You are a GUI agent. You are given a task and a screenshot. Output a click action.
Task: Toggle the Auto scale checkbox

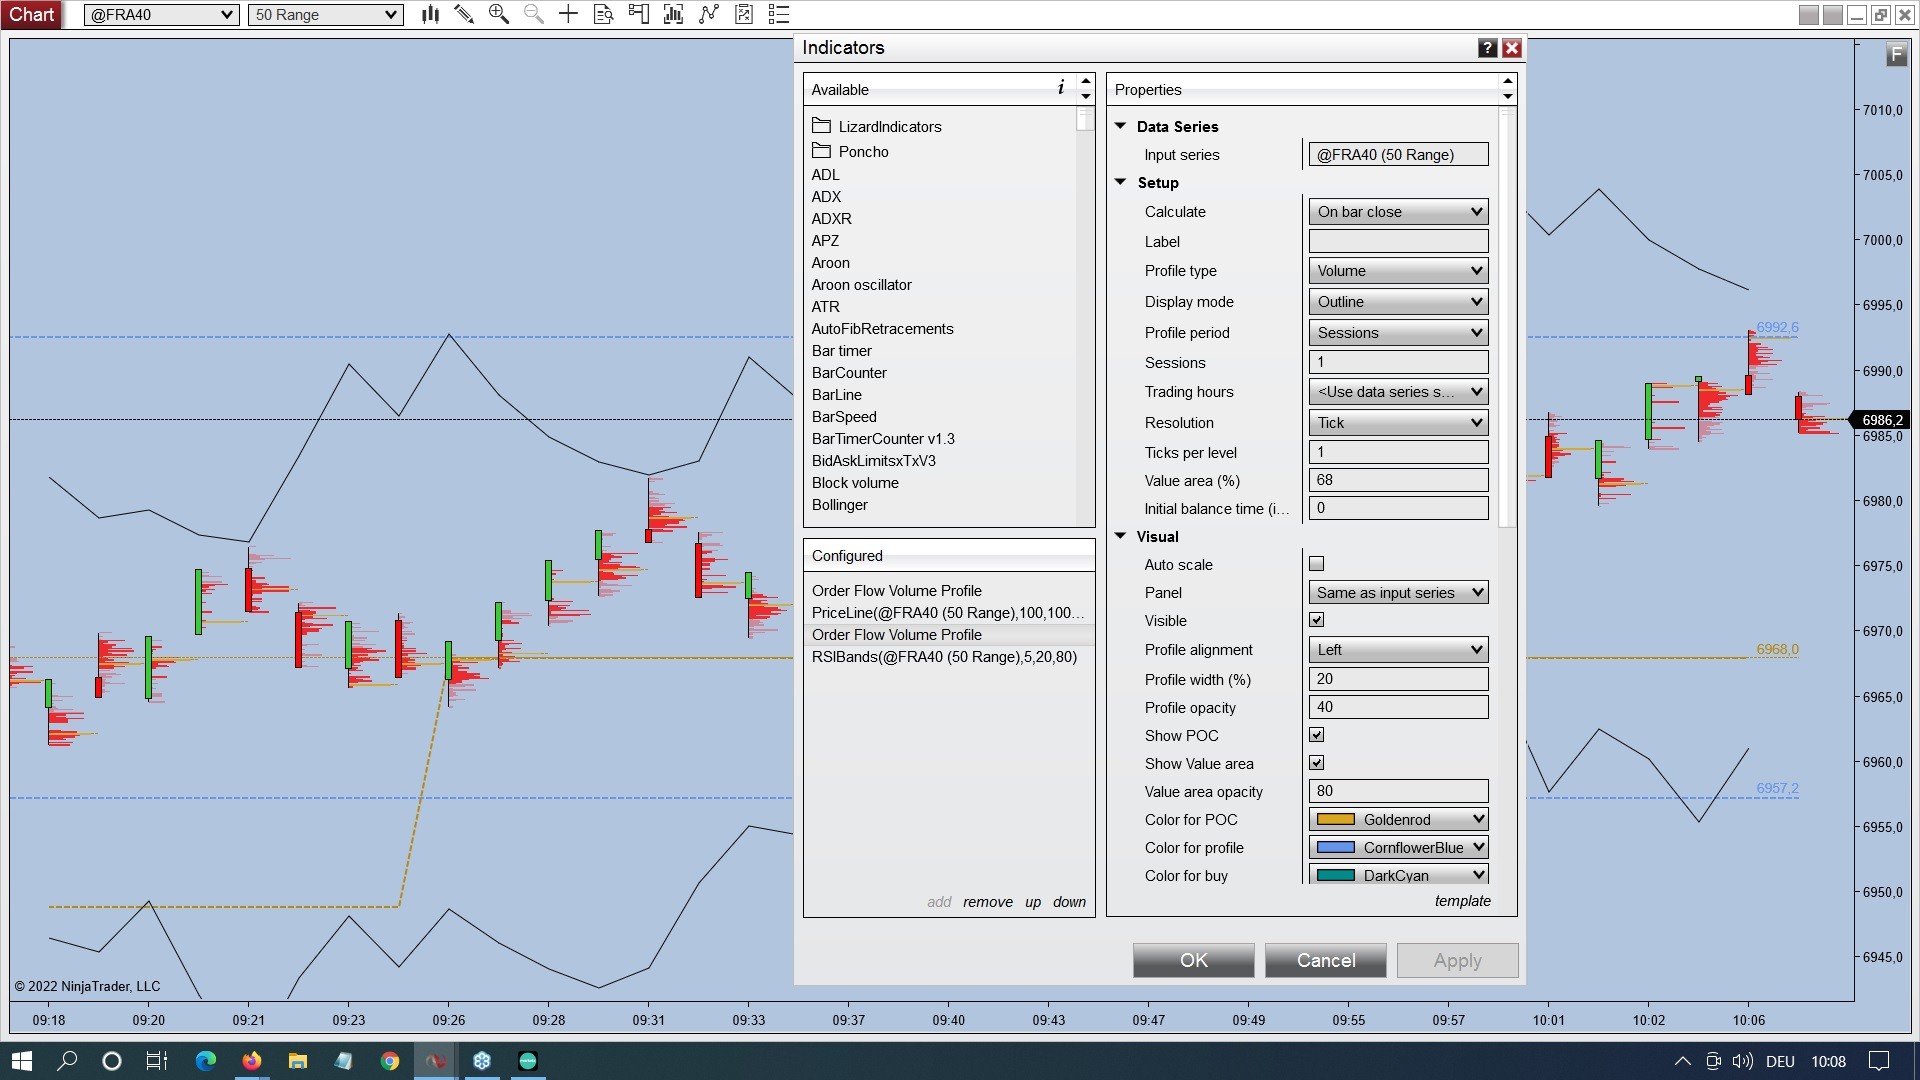1316,564
